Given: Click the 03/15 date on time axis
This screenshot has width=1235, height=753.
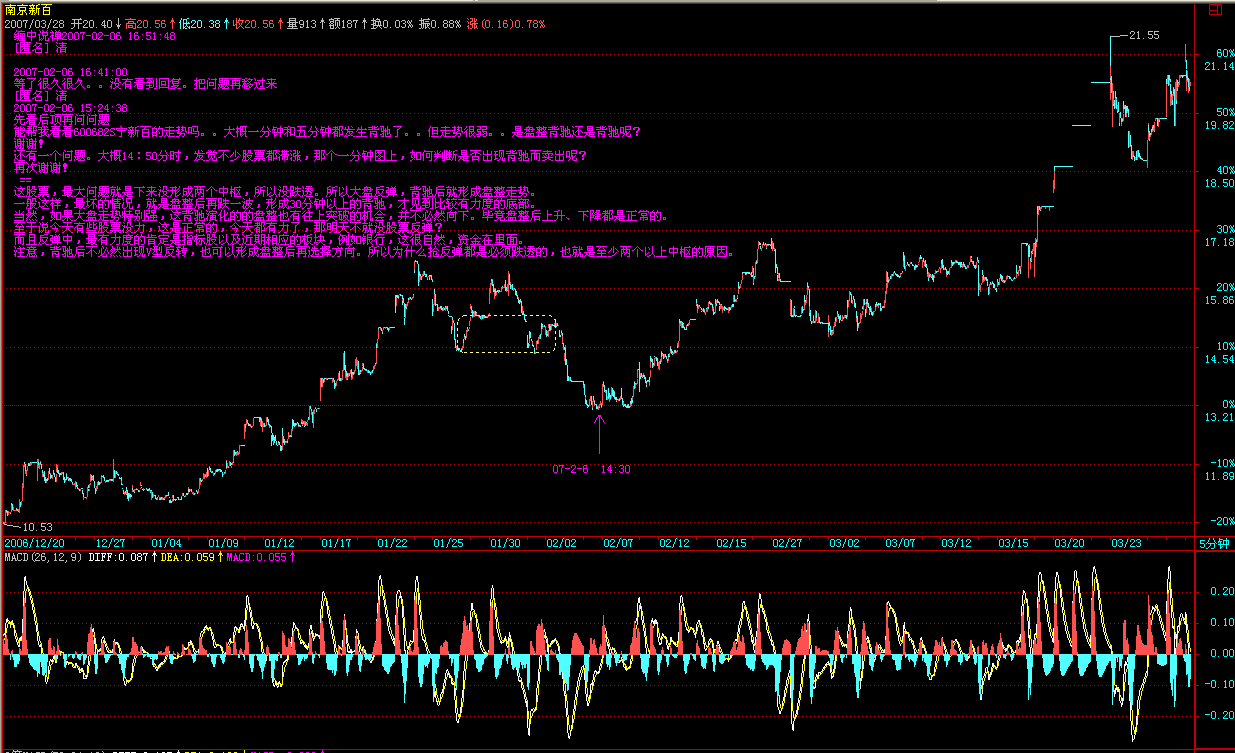Looking at the screenshot, I should (x=1015, y=543).
